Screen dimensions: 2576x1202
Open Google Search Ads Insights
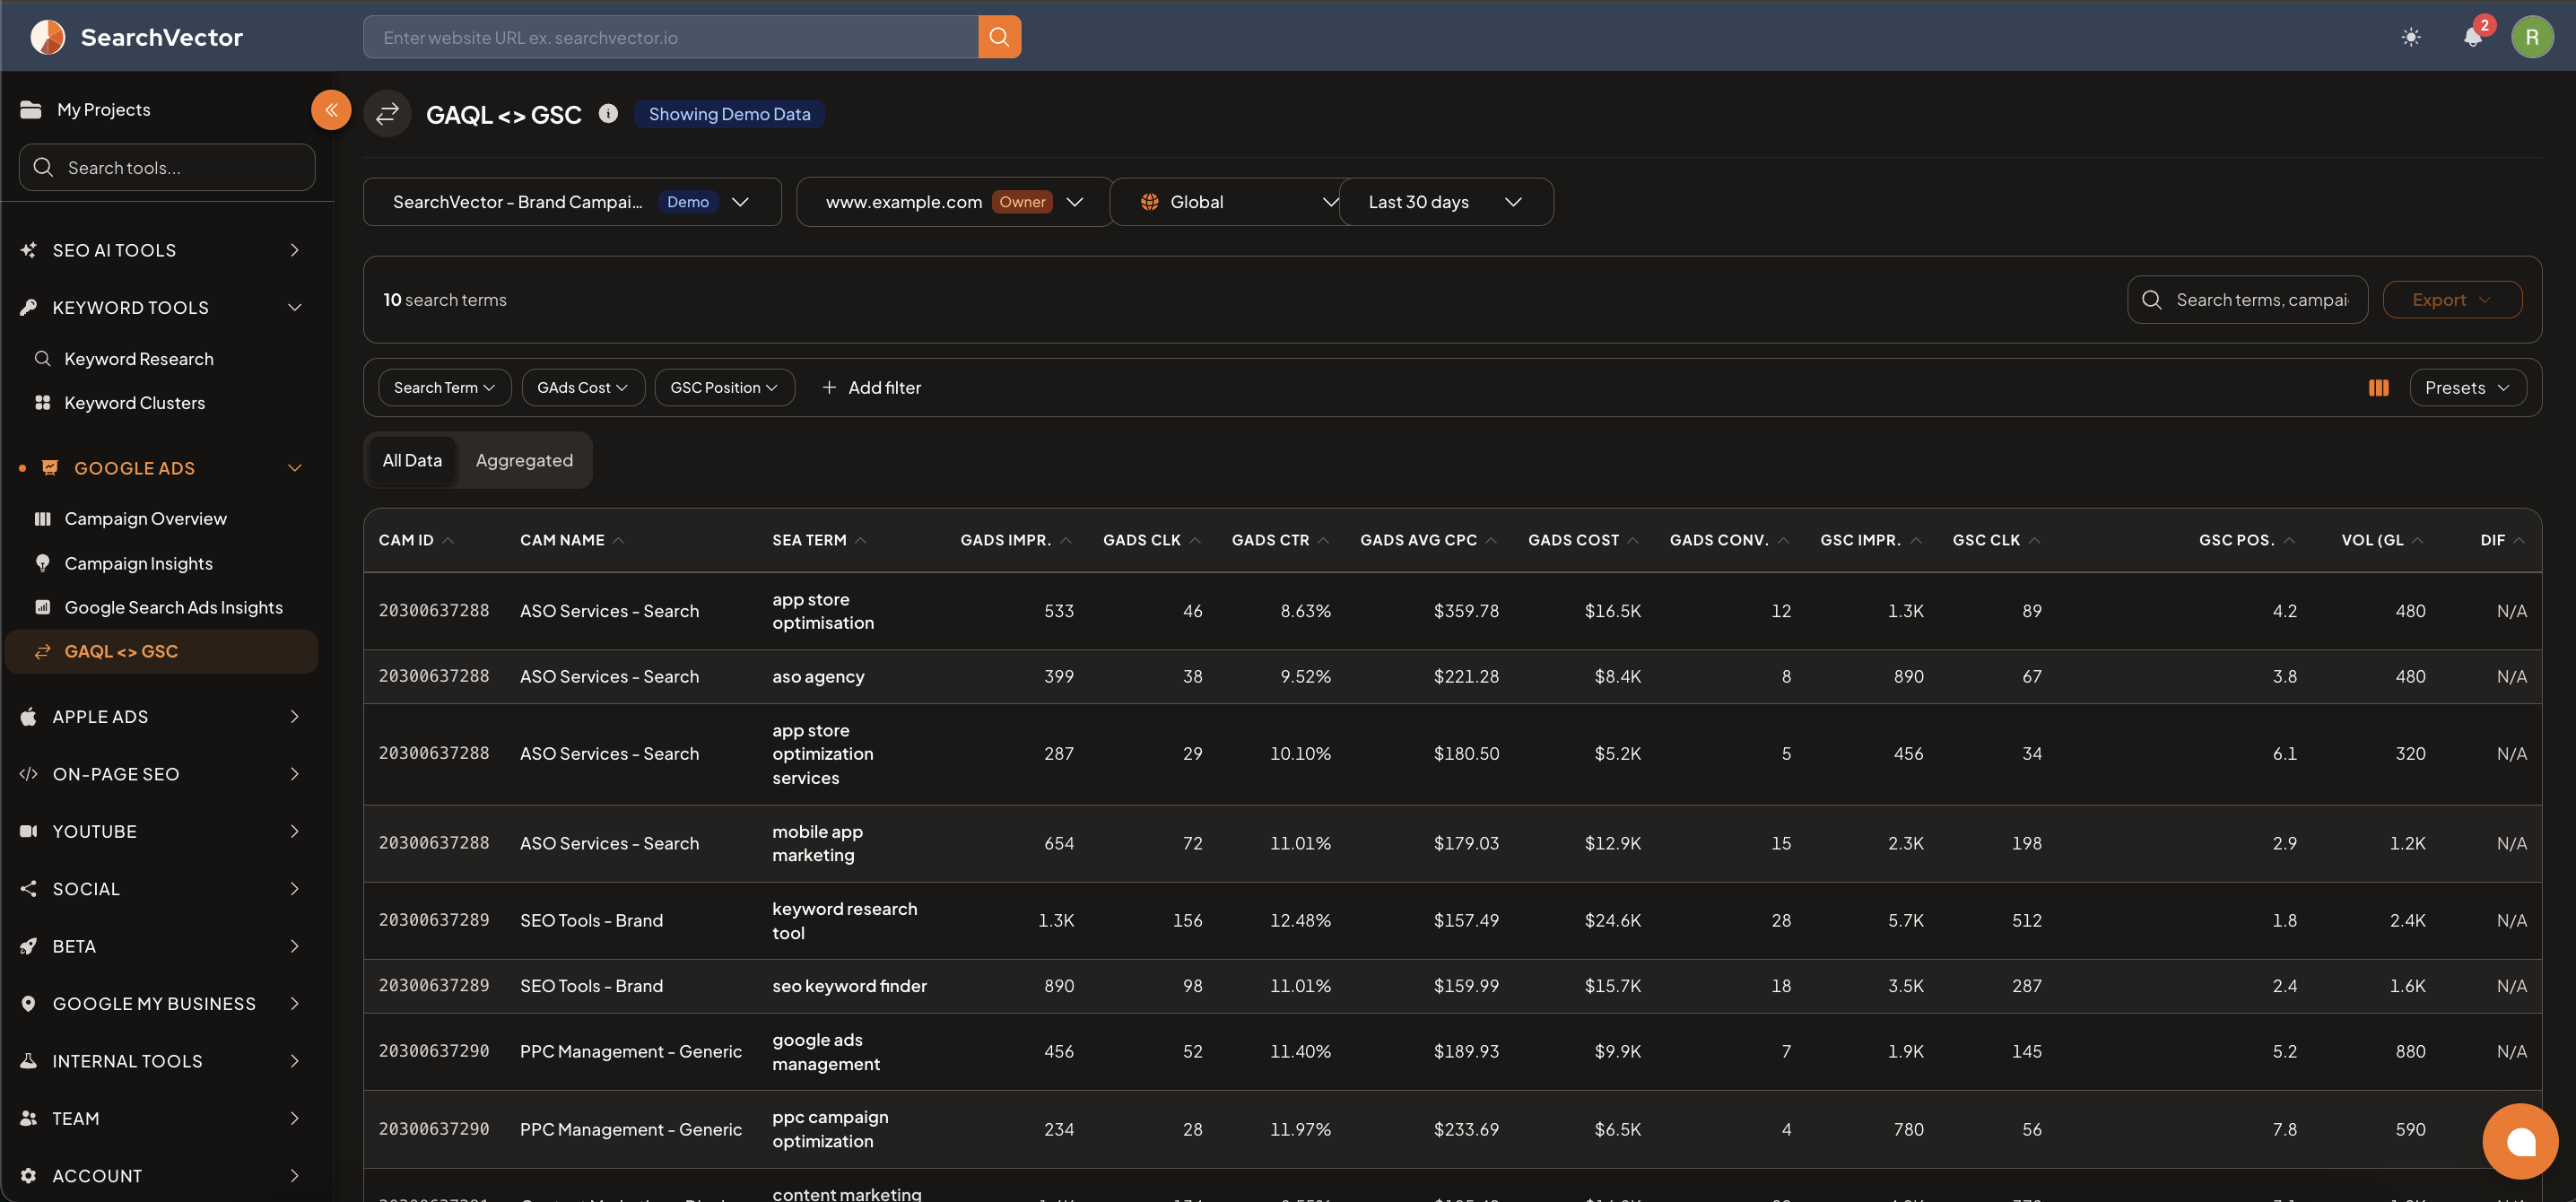coord(173,607)
